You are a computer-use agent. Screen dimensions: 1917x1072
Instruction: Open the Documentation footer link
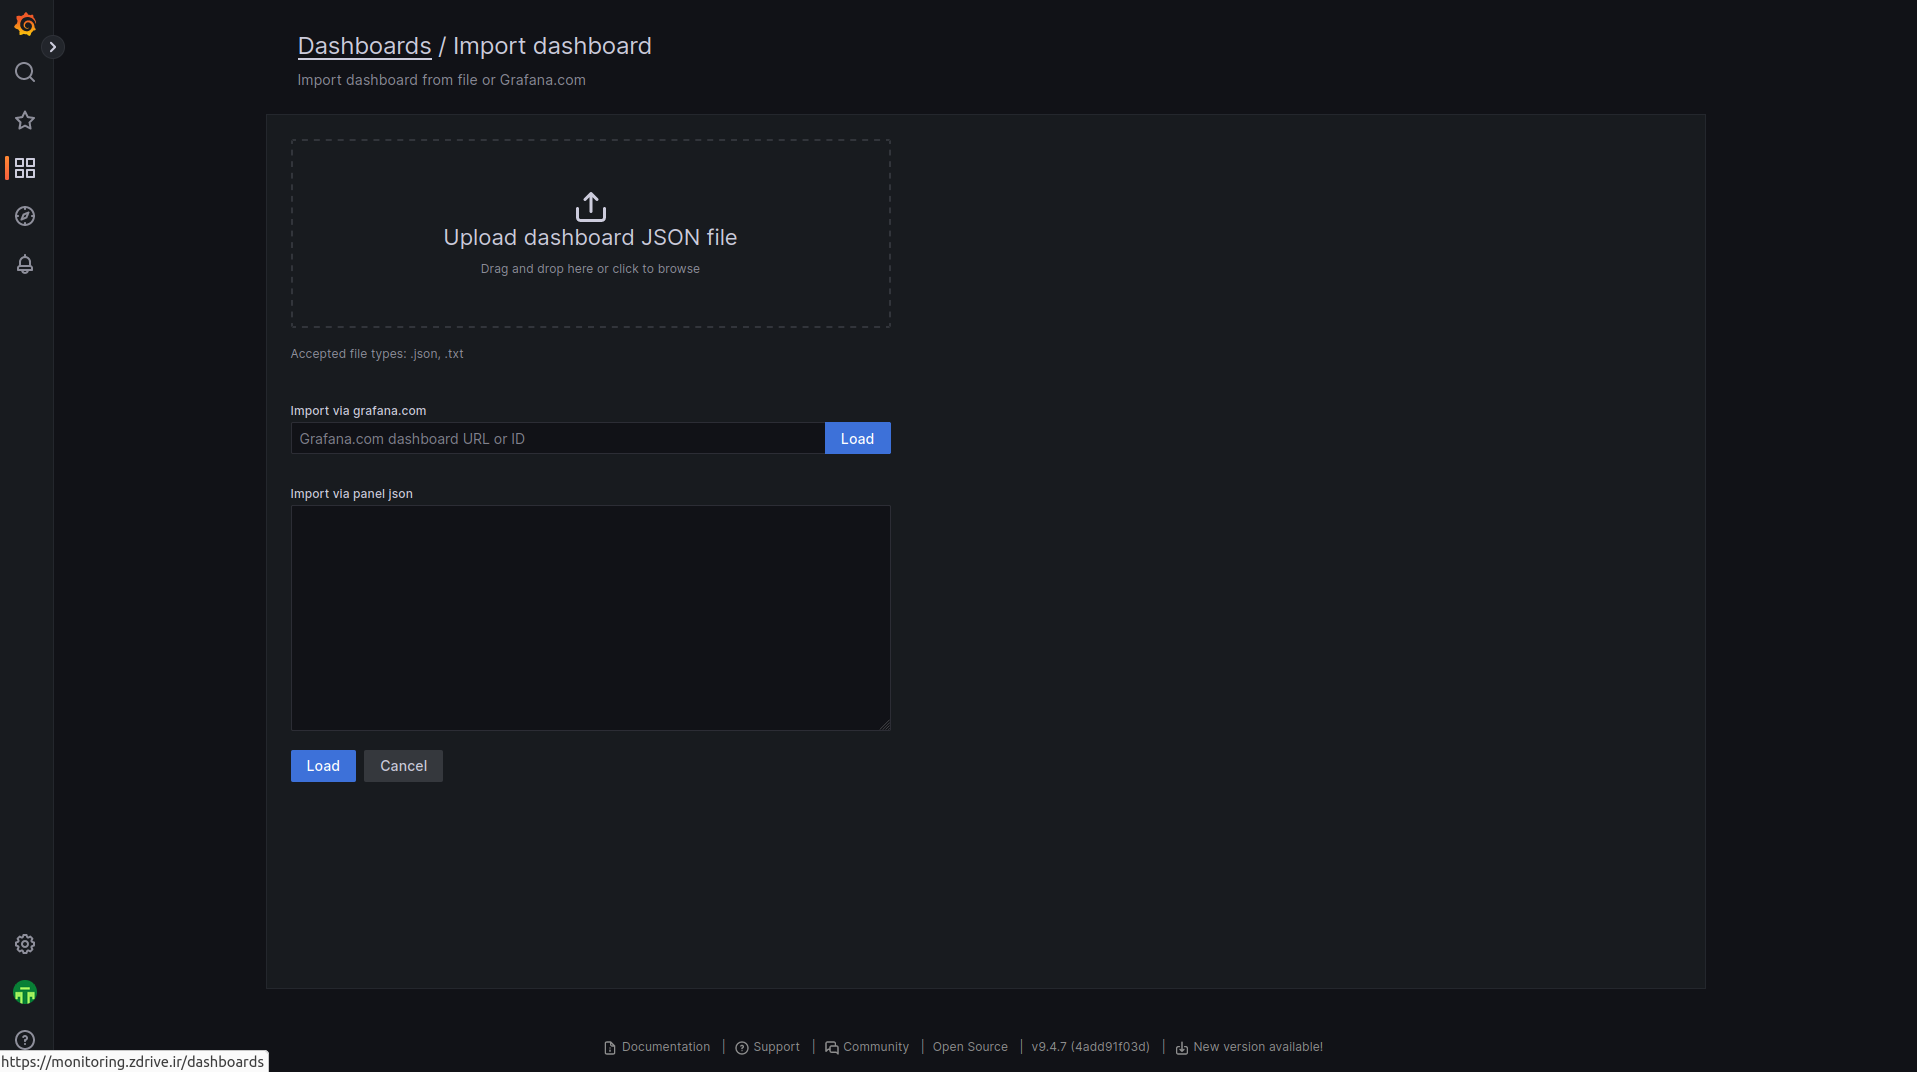point(665,1047)
